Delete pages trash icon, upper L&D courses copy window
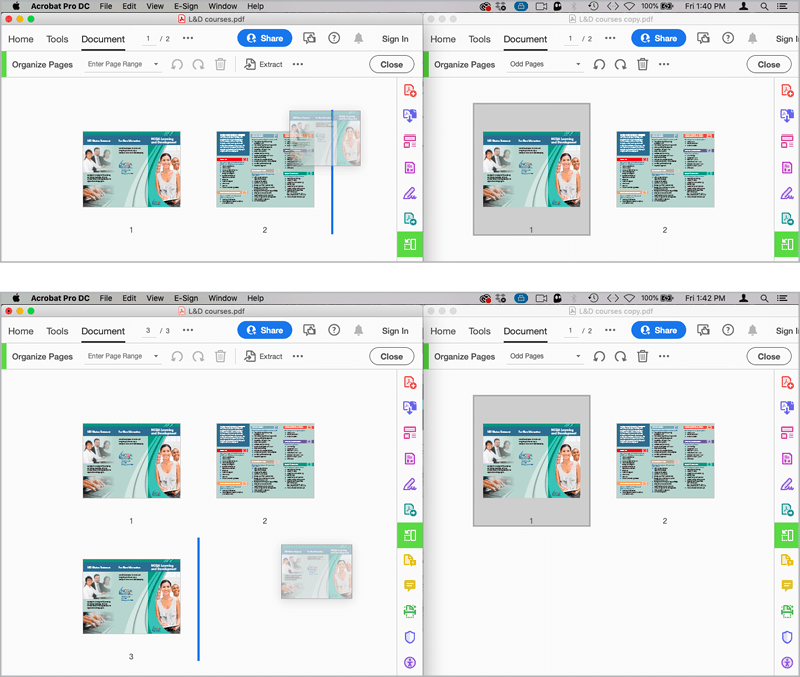 point(642,64)
